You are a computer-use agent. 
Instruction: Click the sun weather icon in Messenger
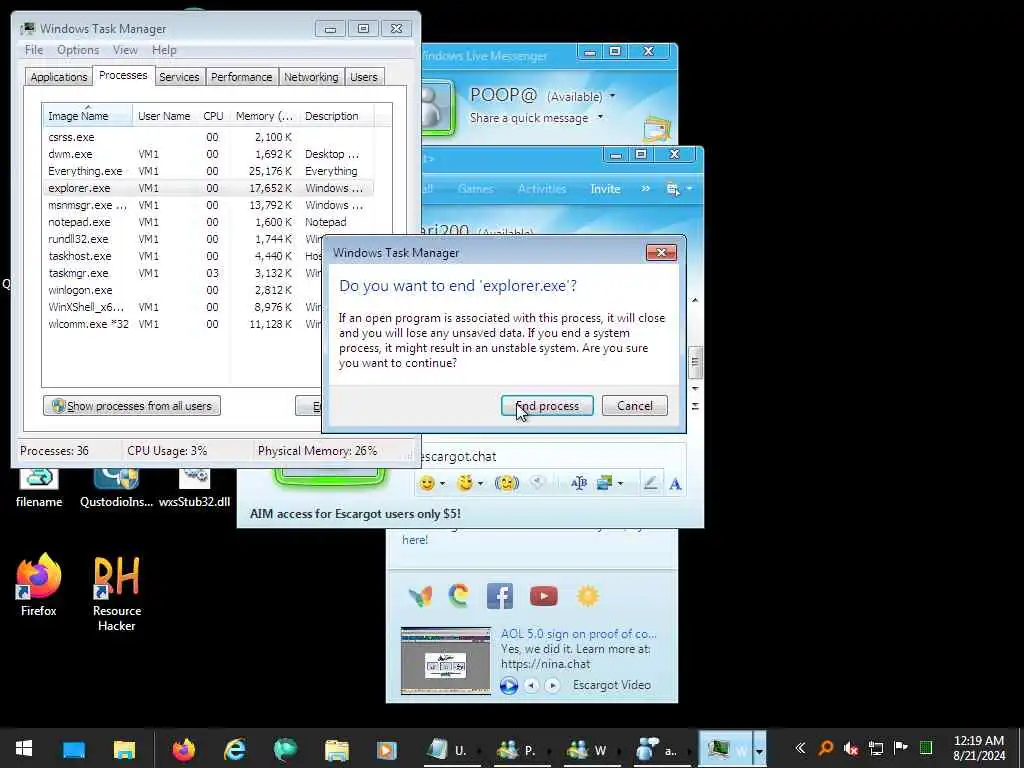point(588,596)
